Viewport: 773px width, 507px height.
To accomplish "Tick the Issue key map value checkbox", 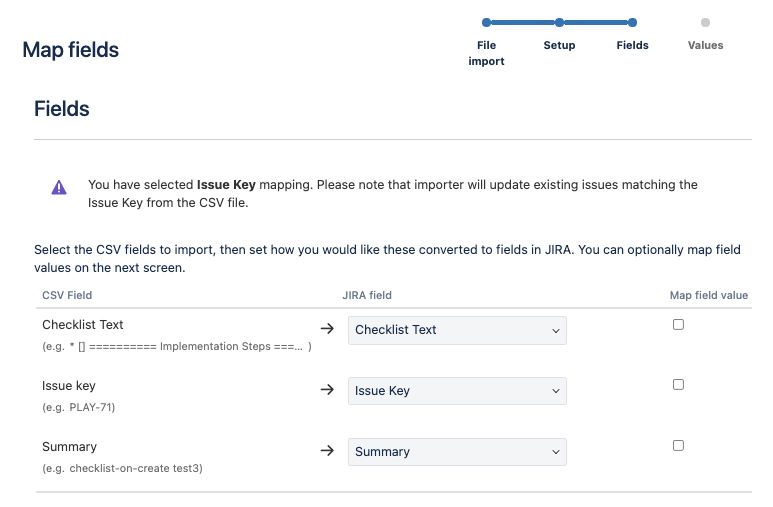I will click(678, 384).
